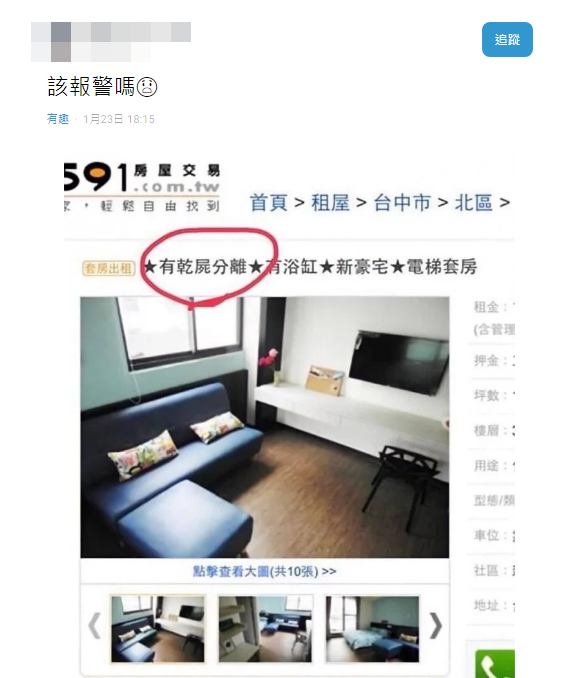Image resolution: width=569 pixels, height=678 pixels.
Task: Click 點擊查看大圖(共10張) link
Action: [x=264, y=571]
